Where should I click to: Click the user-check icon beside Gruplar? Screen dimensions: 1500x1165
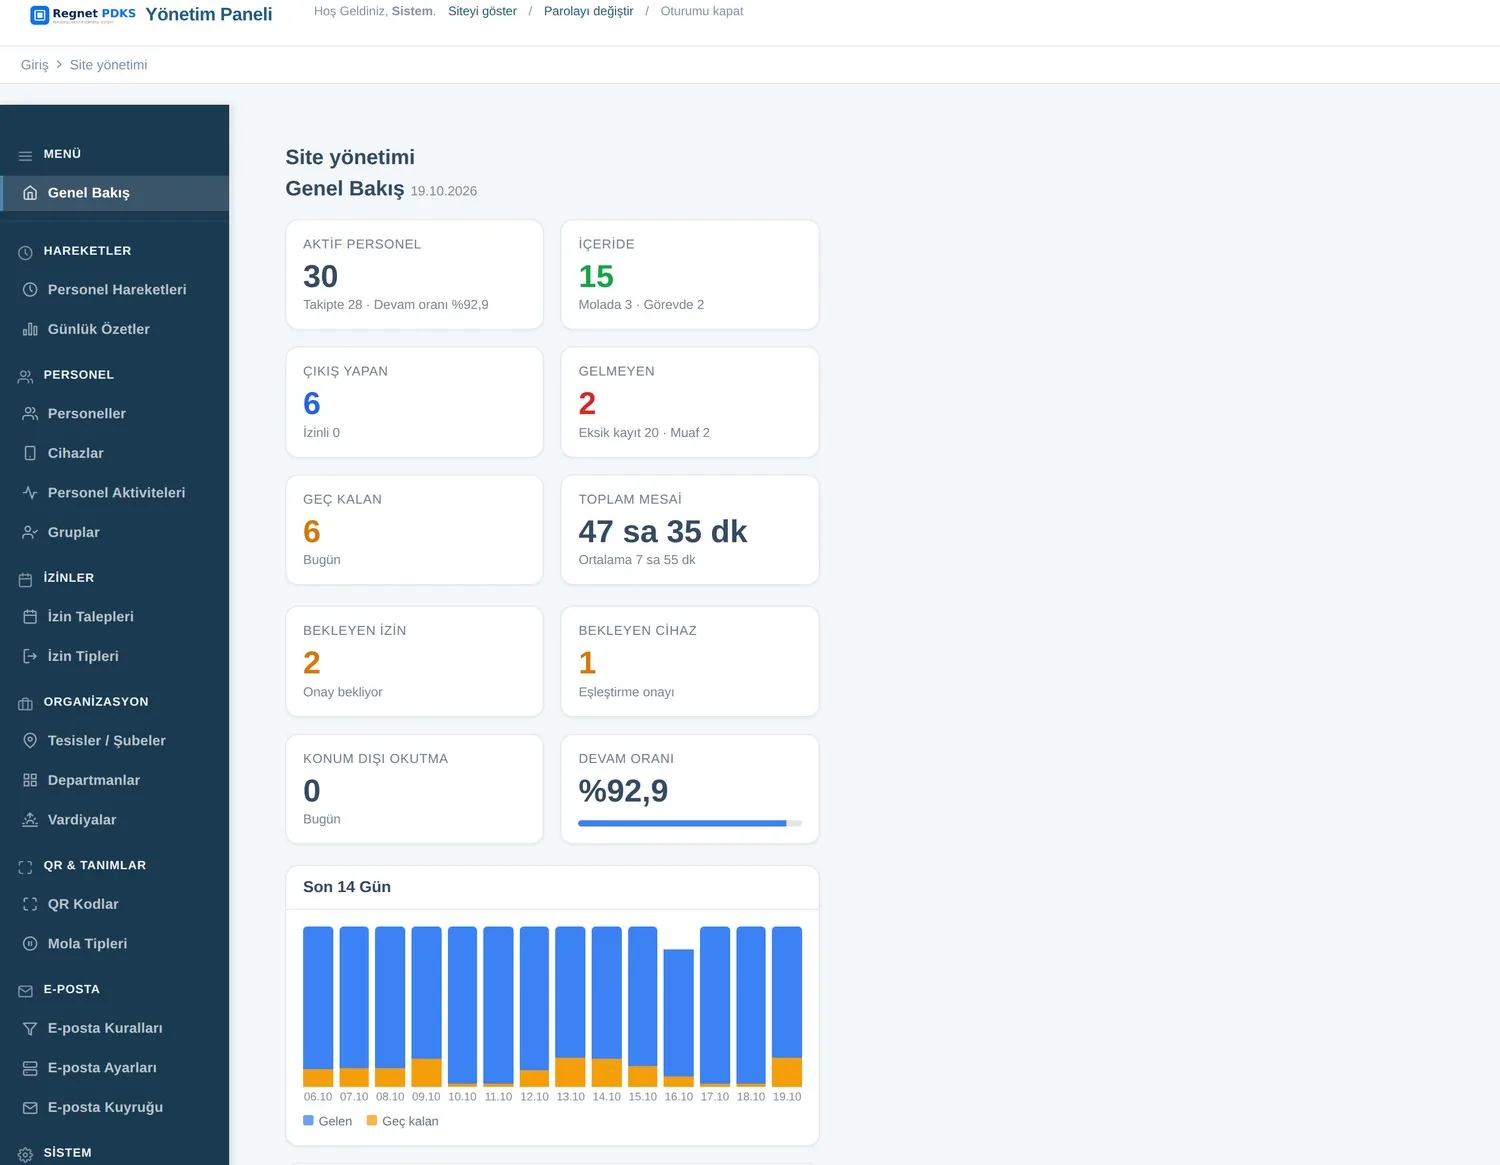(x=30, y=533)
